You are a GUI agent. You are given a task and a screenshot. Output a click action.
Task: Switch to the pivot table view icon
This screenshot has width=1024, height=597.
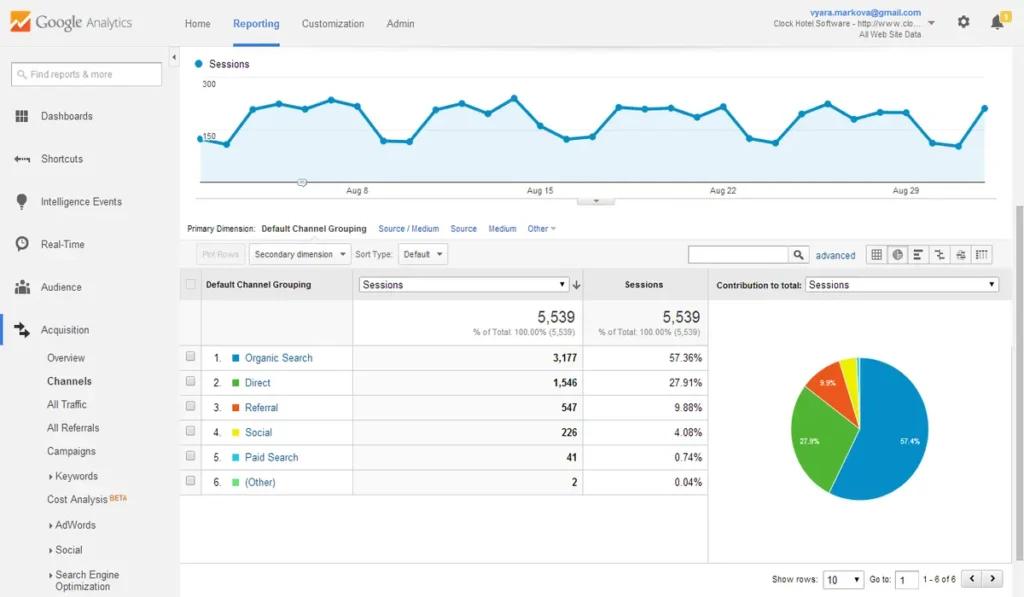[x=982, y=255]
